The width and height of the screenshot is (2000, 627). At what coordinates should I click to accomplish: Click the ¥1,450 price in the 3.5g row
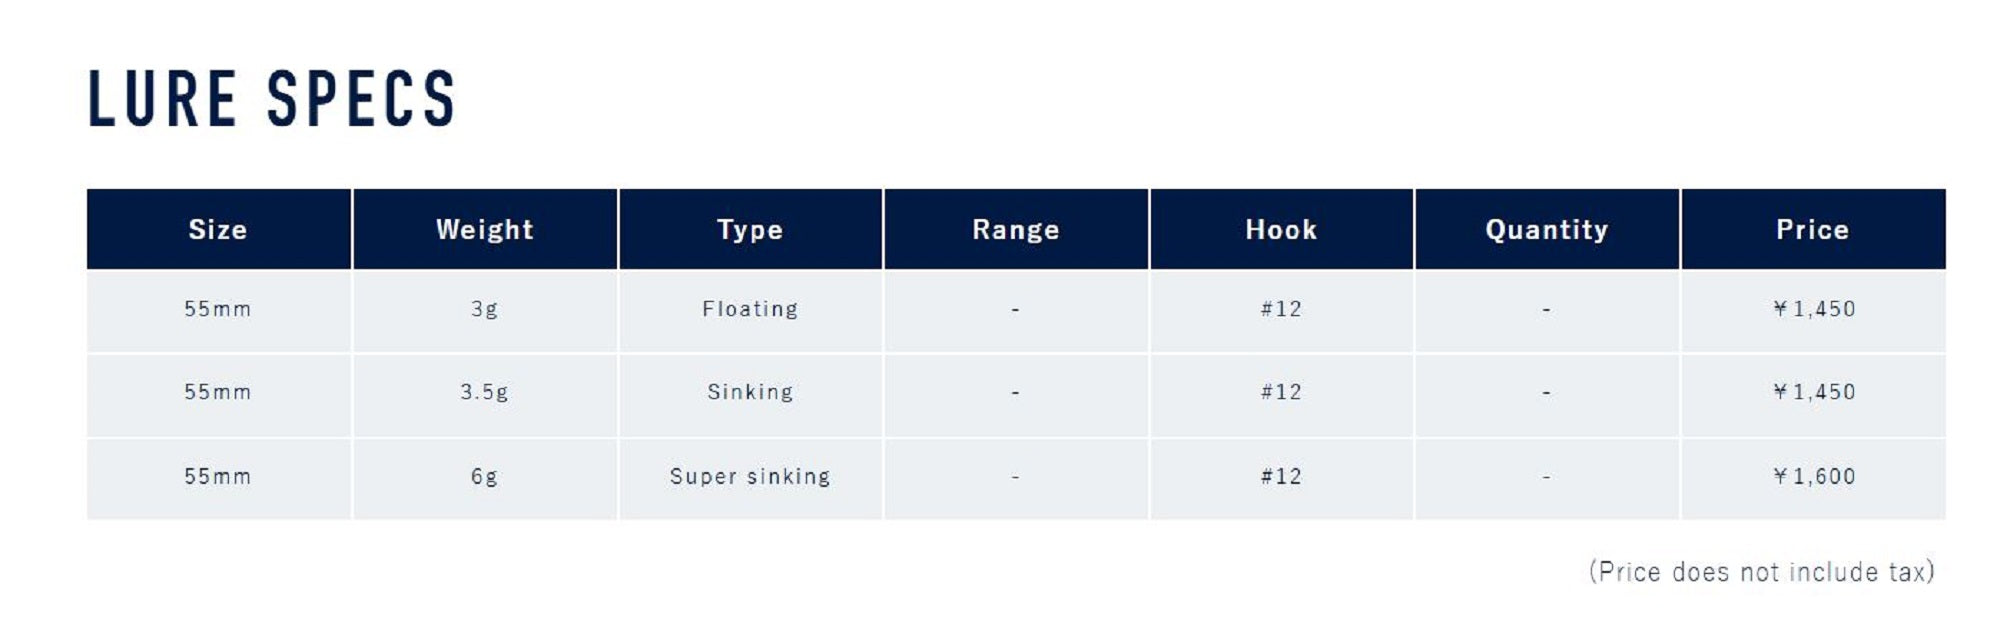coord(1813,393)
